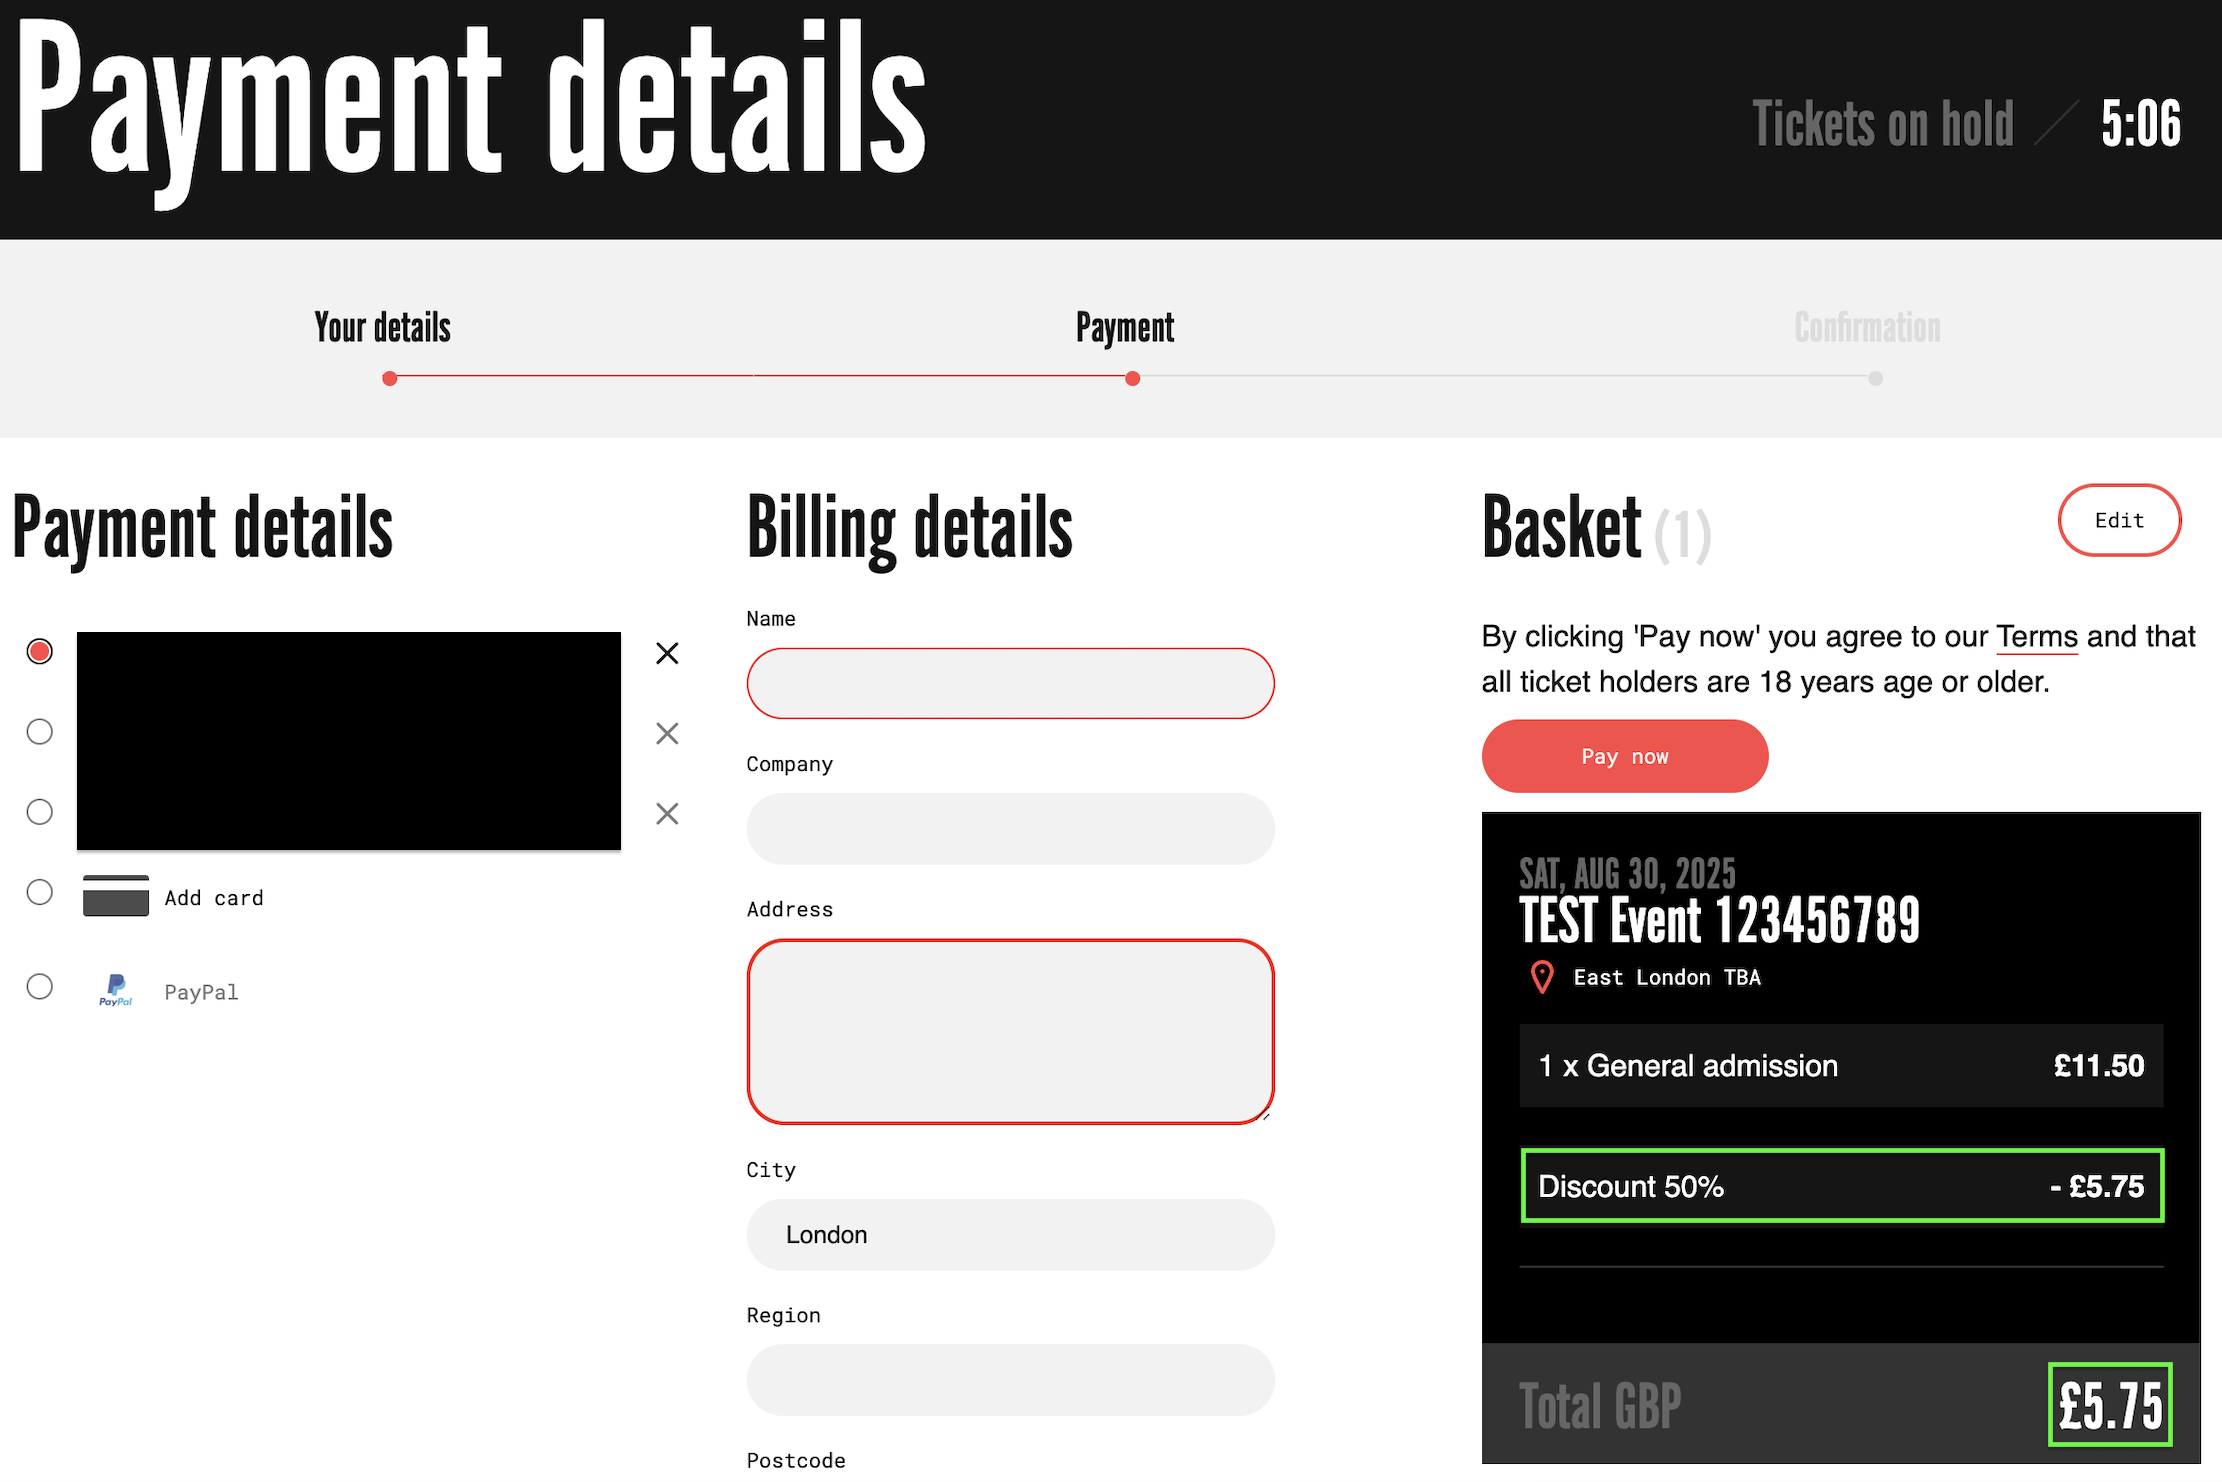Click the red dot under Payment
The width and height of the screenshot is (2222, 1482).
pyautogui.click(x=1132, y=378)
